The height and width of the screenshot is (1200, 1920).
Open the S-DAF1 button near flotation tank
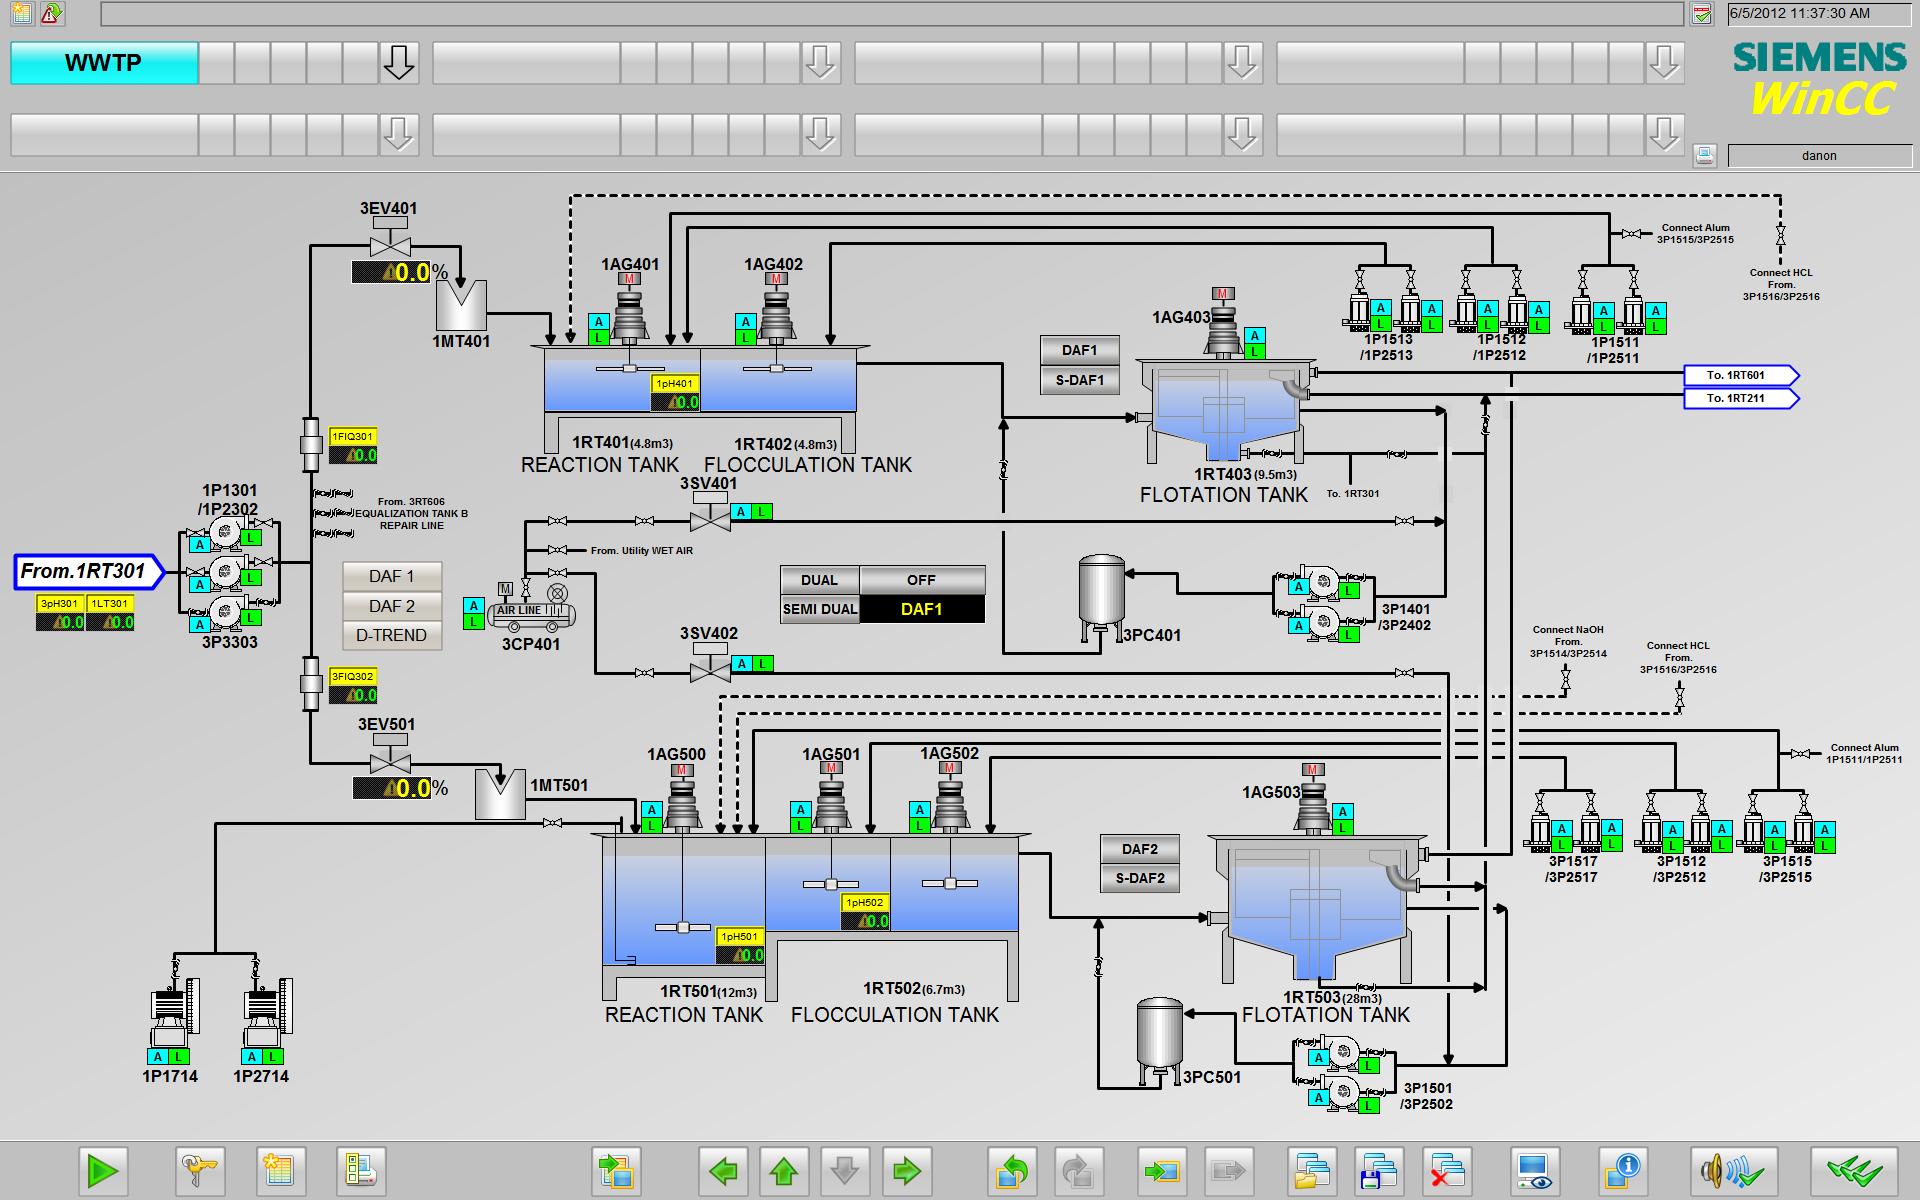pyautogui.click(x=1080, y=380)
